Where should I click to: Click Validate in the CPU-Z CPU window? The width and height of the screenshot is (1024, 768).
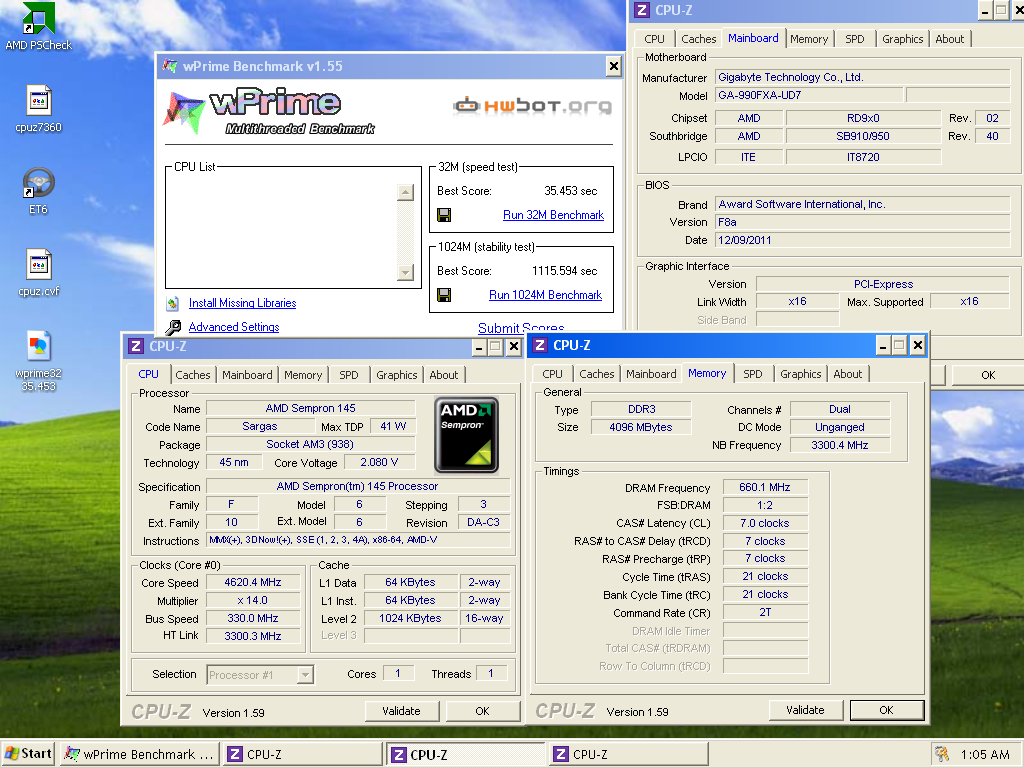pos(402,711)
